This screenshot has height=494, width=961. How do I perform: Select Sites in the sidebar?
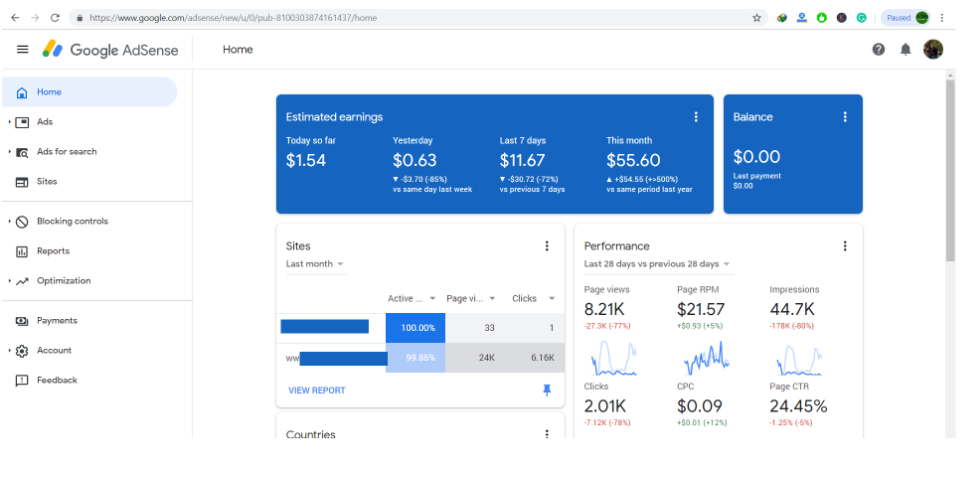(47, 181)
